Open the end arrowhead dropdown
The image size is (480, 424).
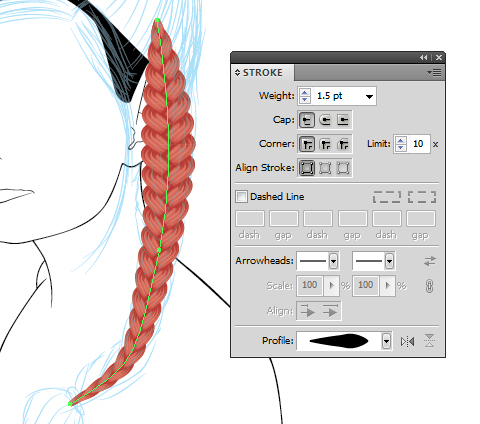click(x=389, y=261)
